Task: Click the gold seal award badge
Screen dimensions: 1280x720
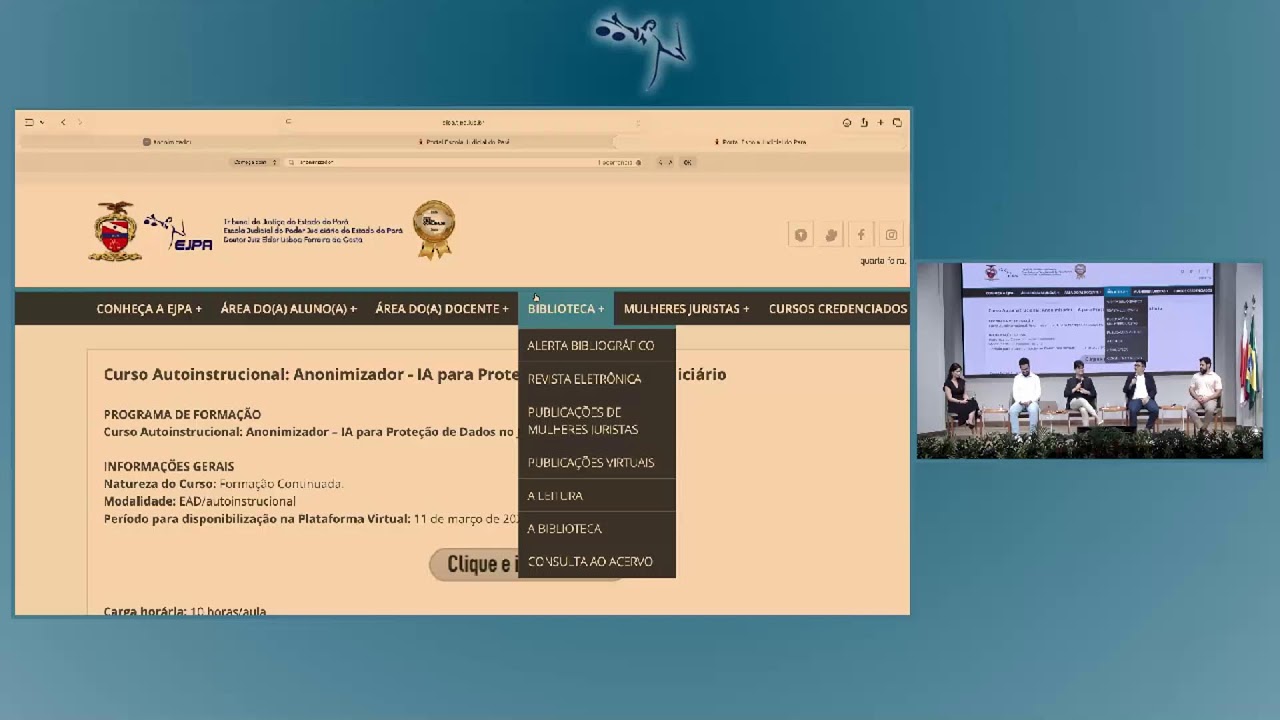Action: [434, 229]
